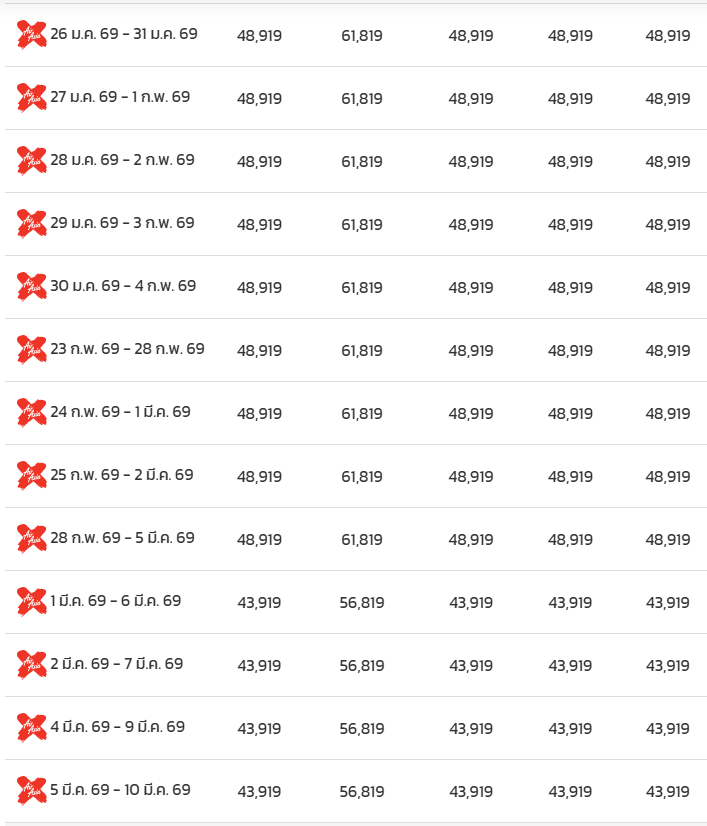Click AirAsia X logo beside 4 มี.ค. 69 row
Screen dimensions: 707x826
32,728
